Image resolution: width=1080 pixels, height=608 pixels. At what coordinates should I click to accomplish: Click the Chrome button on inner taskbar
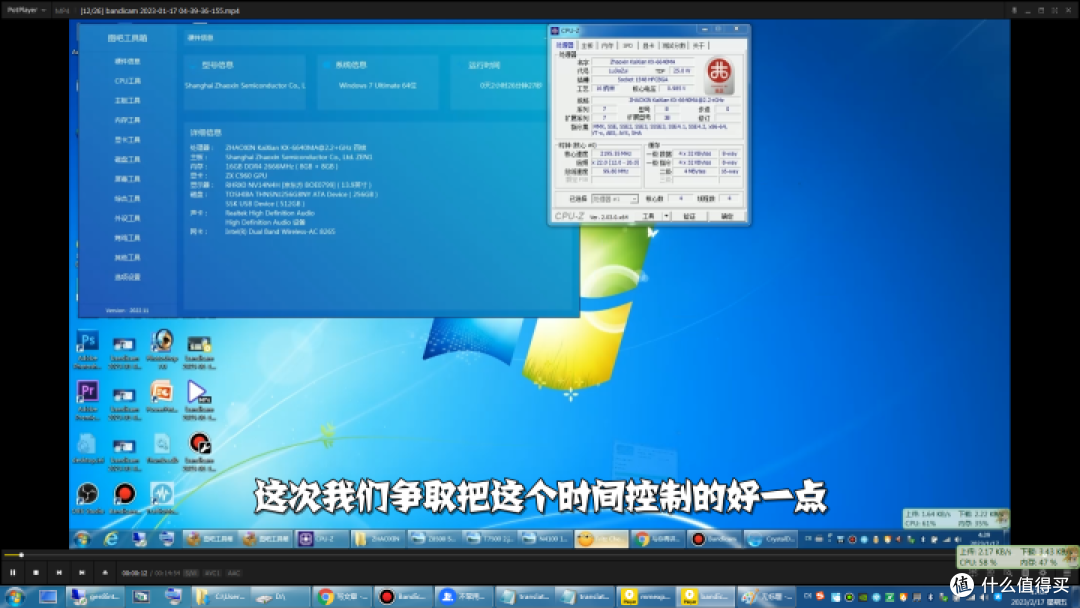[x=658, y=539]
